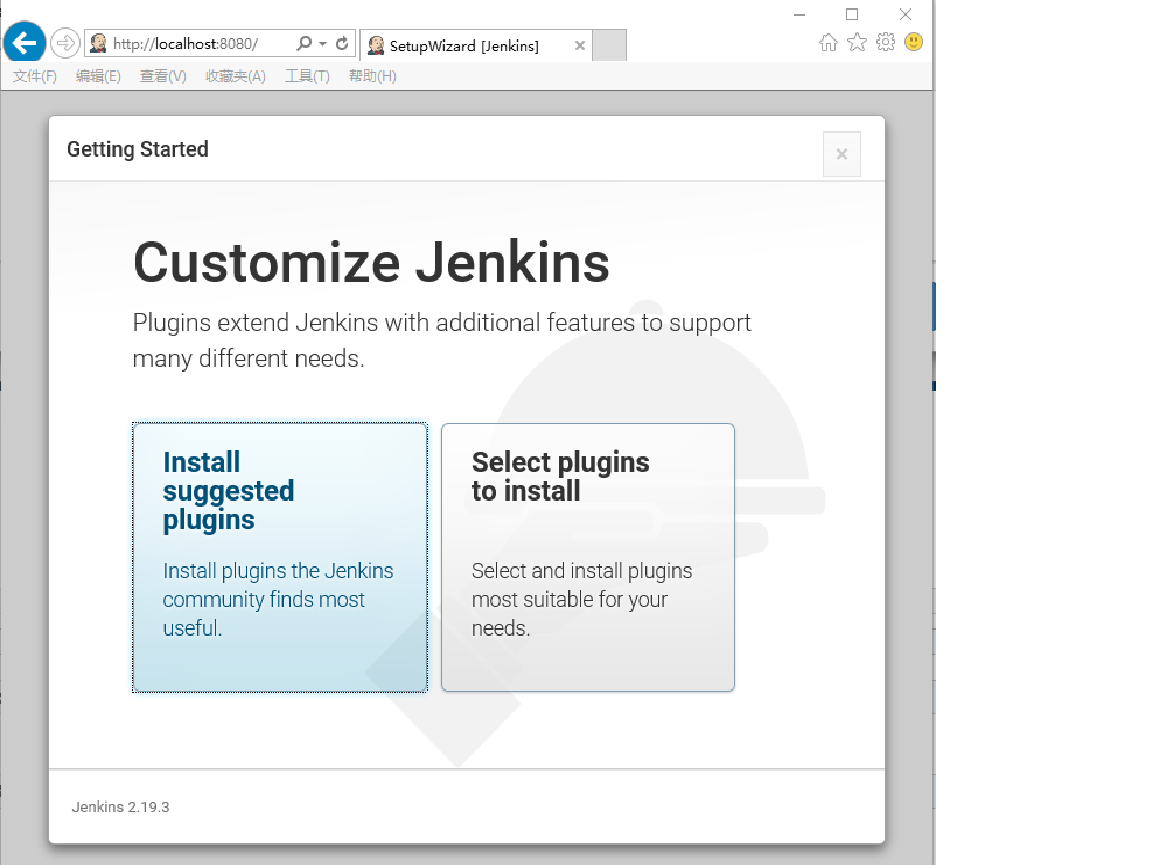
Task: Choose Select plugins to install
Action: (x=588, y=557)
